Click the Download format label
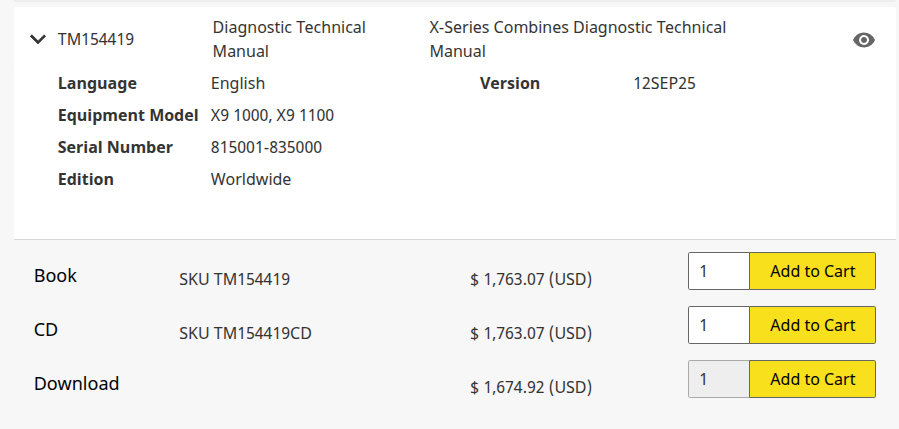The image size is (899, 429). pos(77,384)
